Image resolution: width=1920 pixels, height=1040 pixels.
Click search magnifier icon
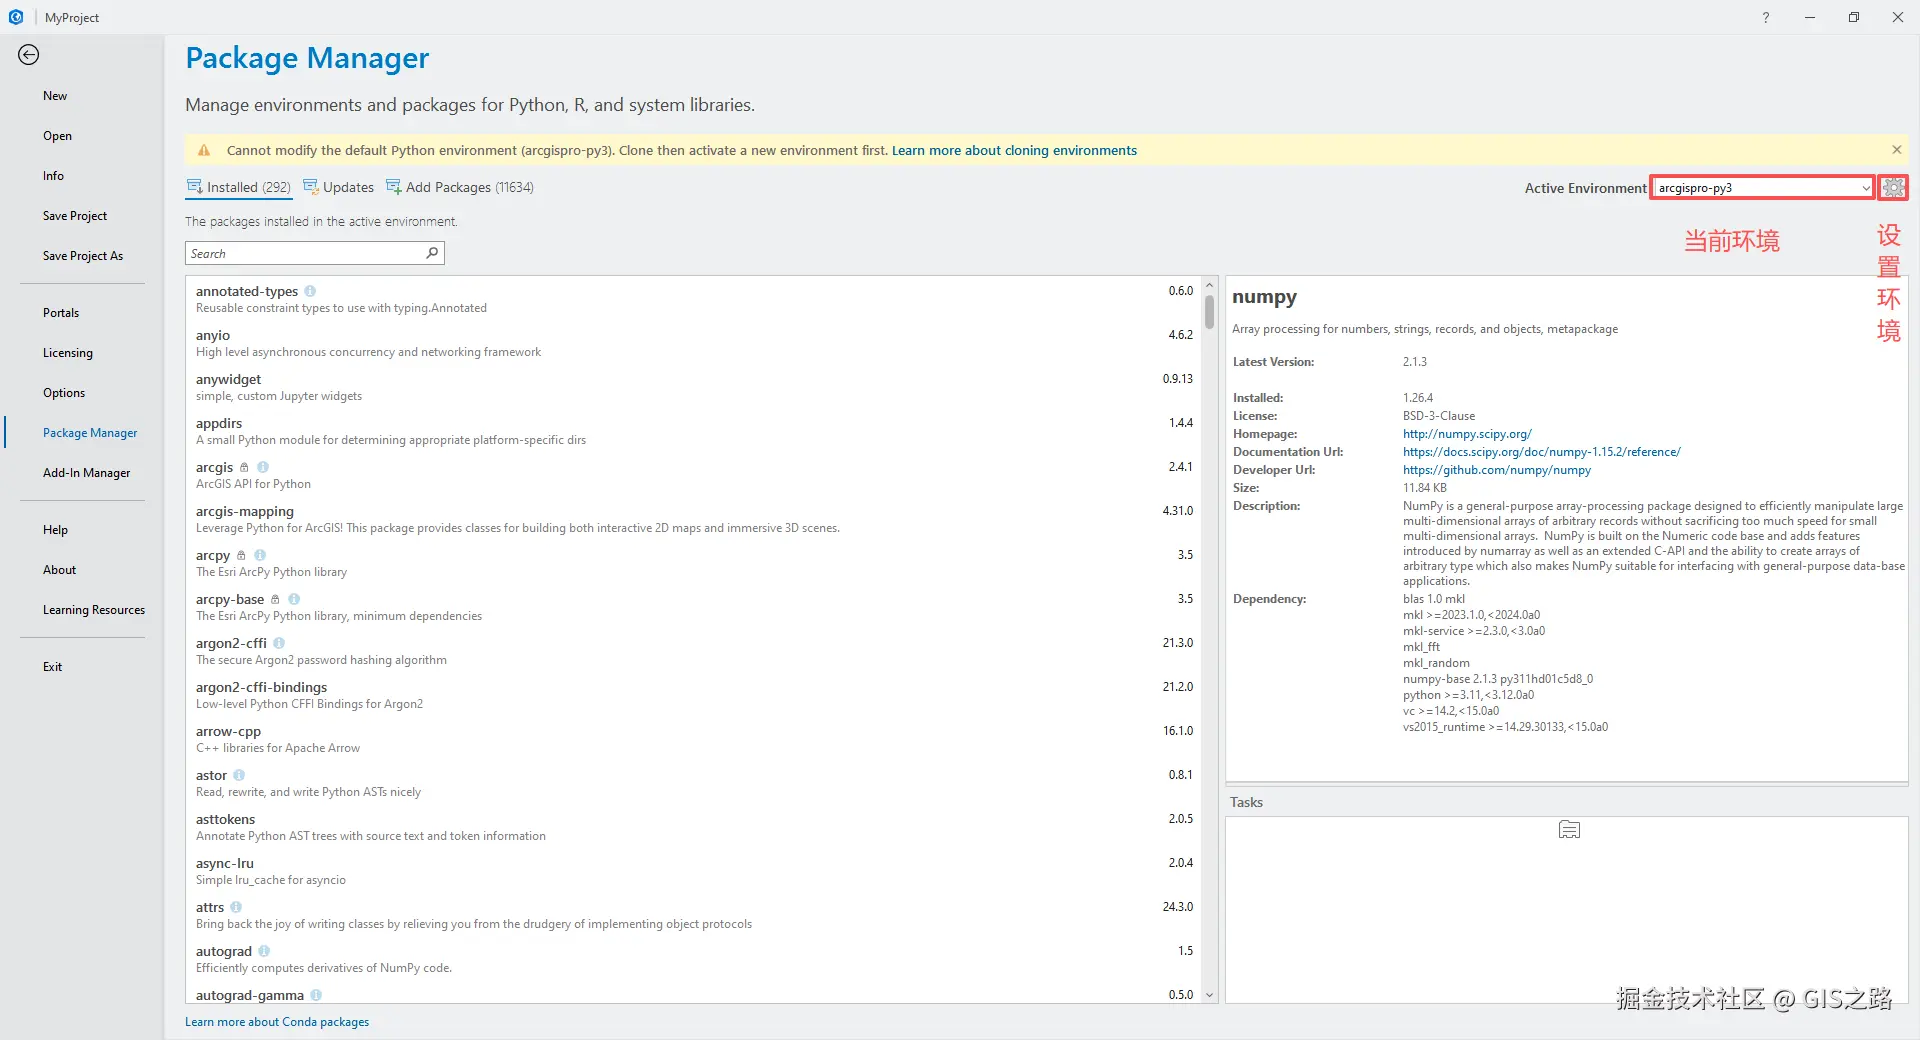point(432,253)
